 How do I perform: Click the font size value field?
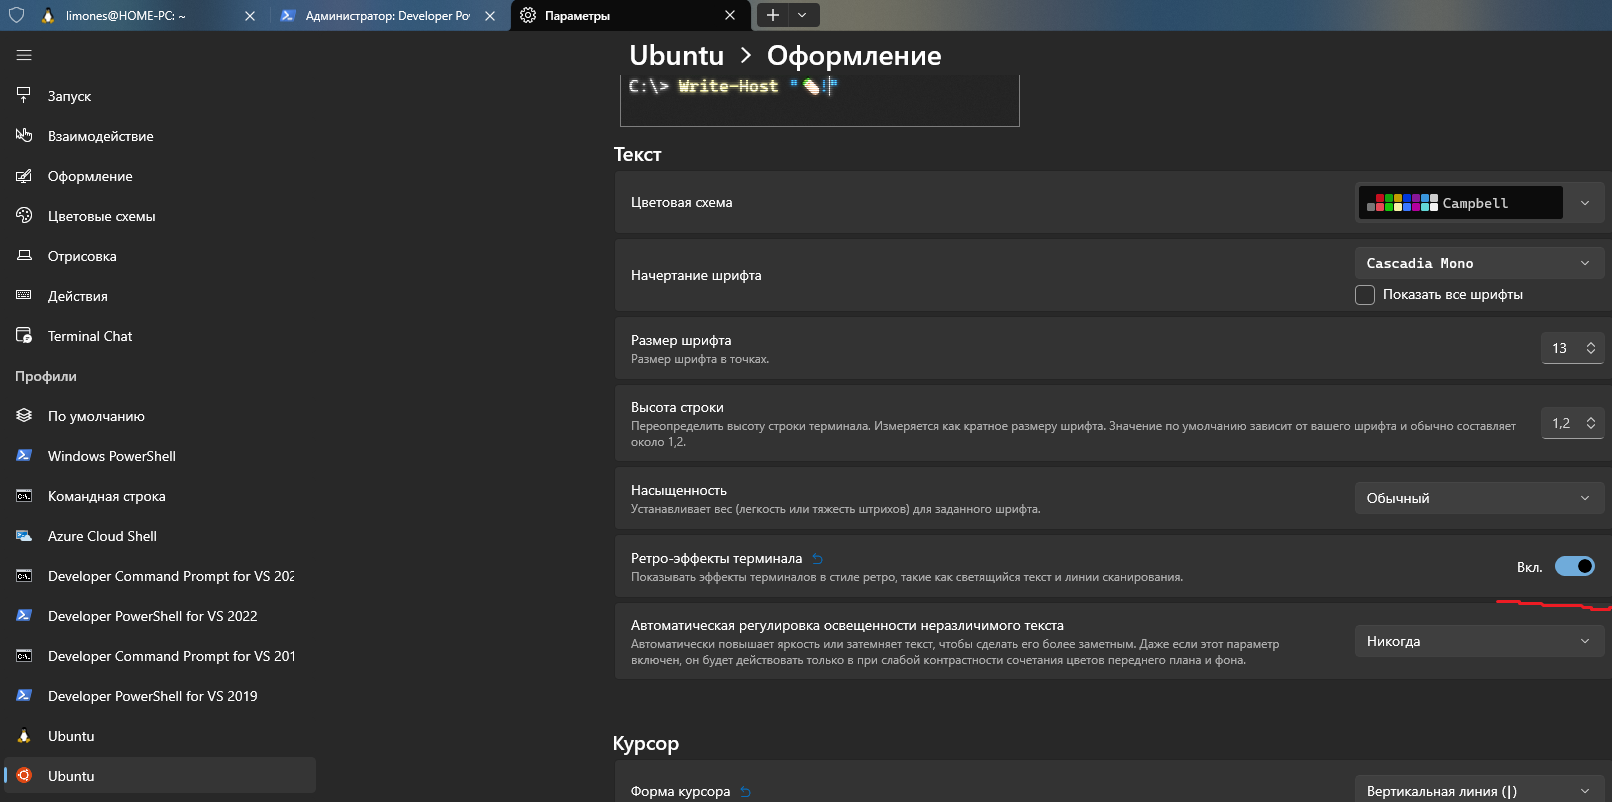1560,348
